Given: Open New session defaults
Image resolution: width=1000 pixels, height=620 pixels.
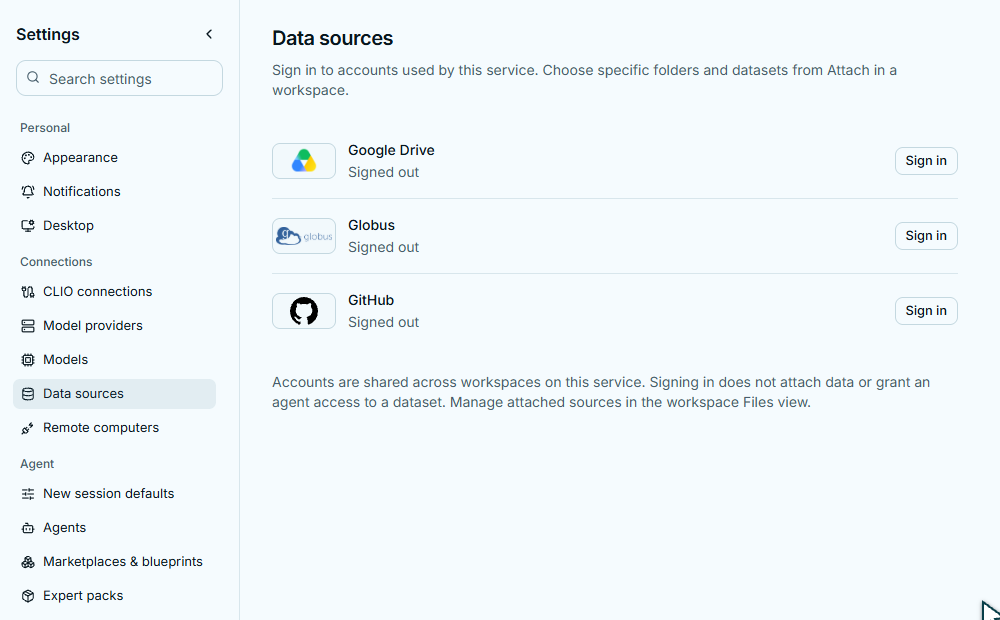Looking at the screenshot, I should click(x=115, y=494).
